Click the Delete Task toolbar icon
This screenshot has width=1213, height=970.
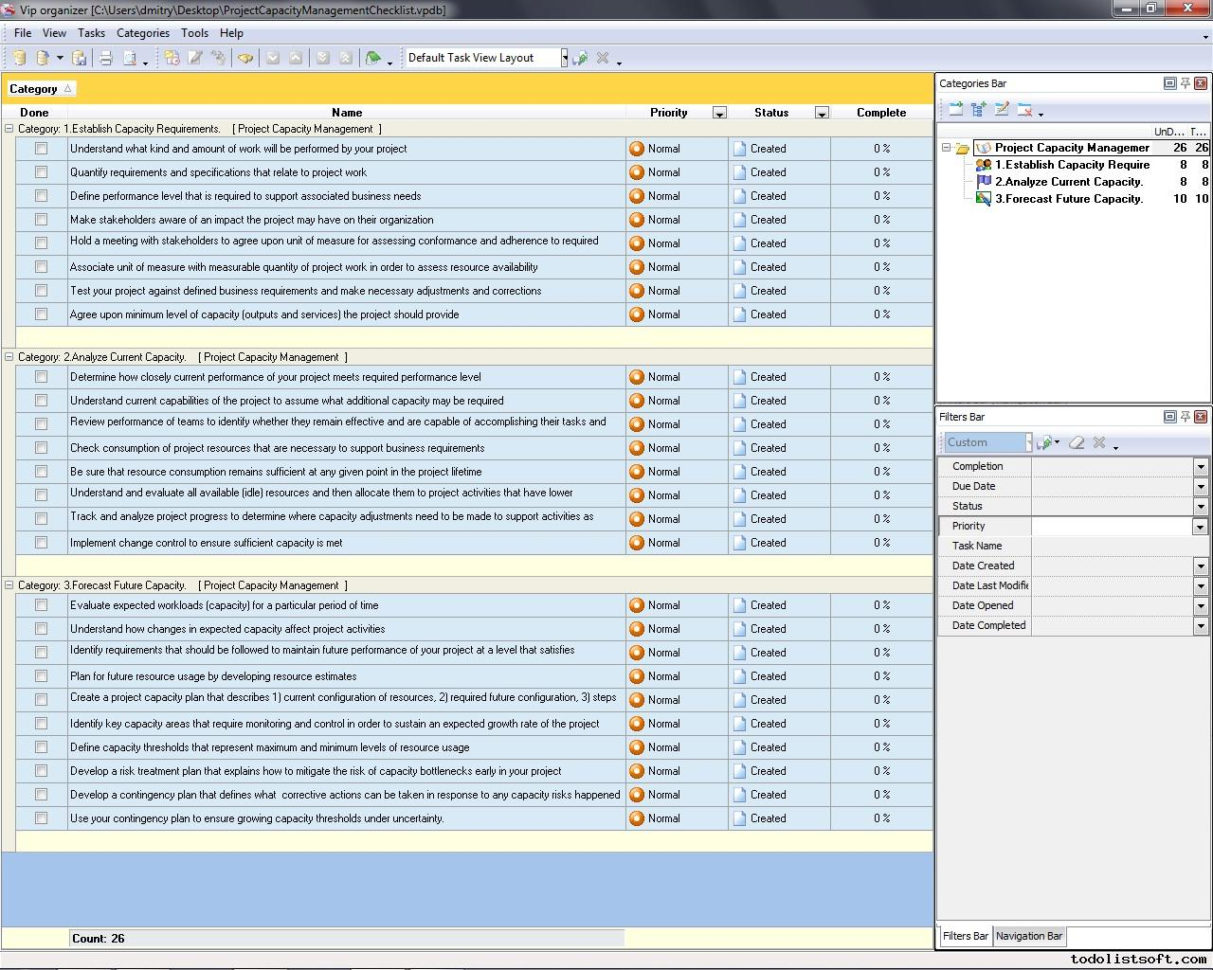point(220,57)
